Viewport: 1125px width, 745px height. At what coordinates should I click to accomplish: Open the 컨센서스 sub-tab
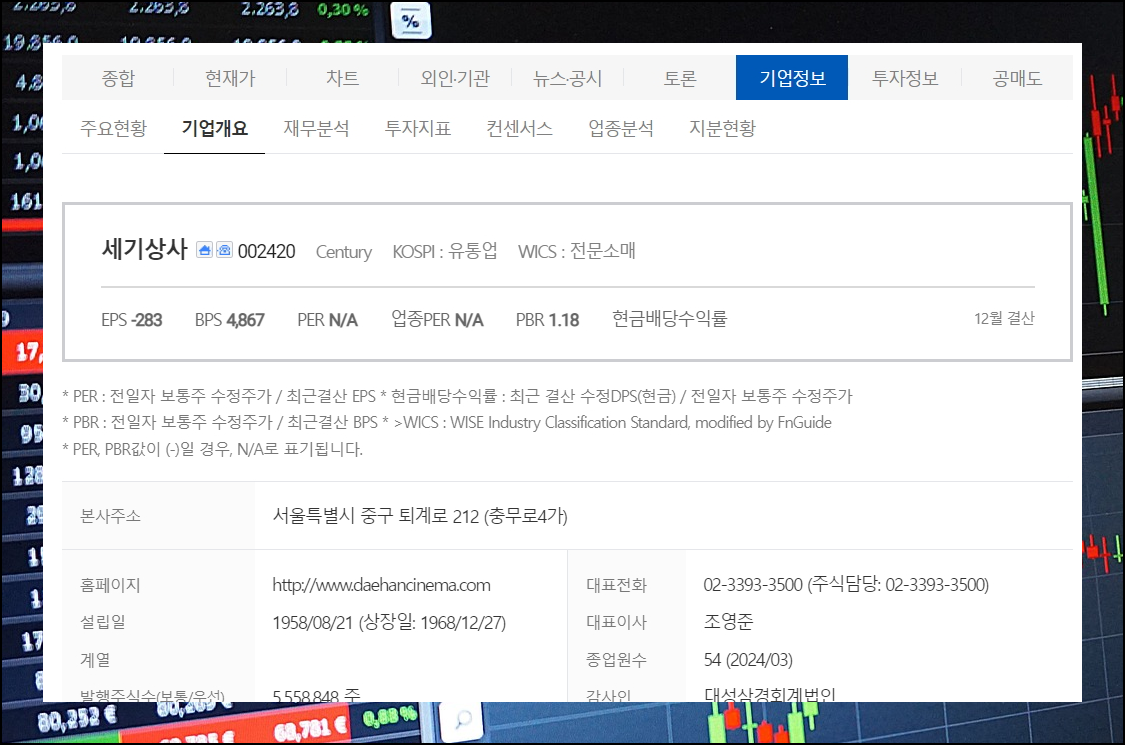pyautogui.click(x=519, y=128)
